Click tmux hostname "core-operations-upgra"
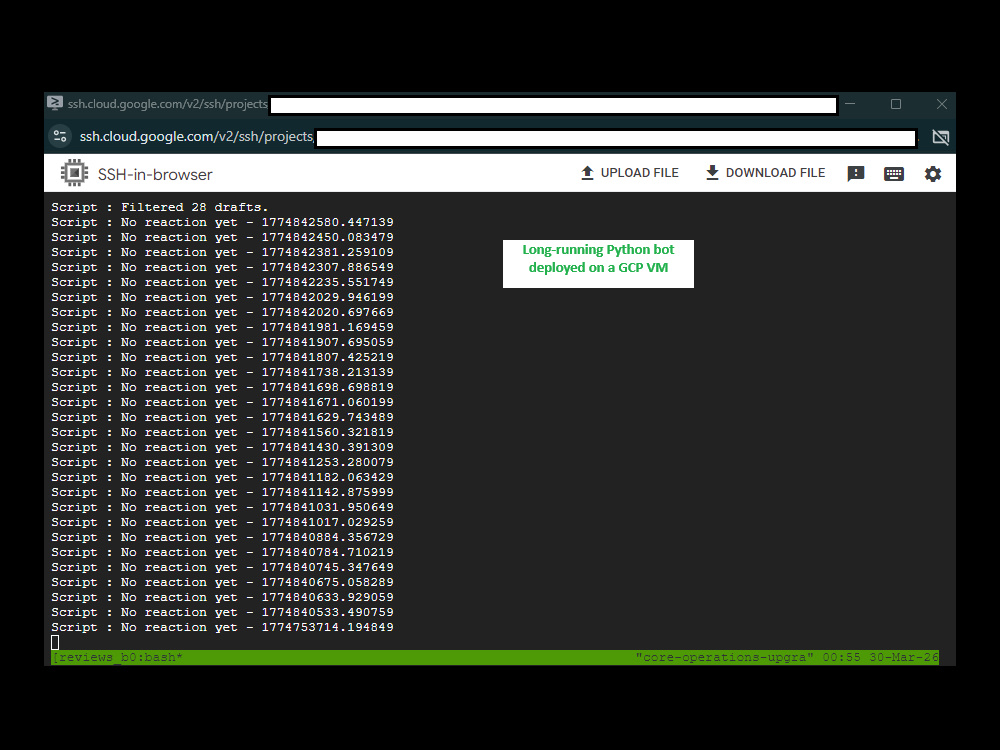This screenshot has height=750, width=1000. pos(724,657)
